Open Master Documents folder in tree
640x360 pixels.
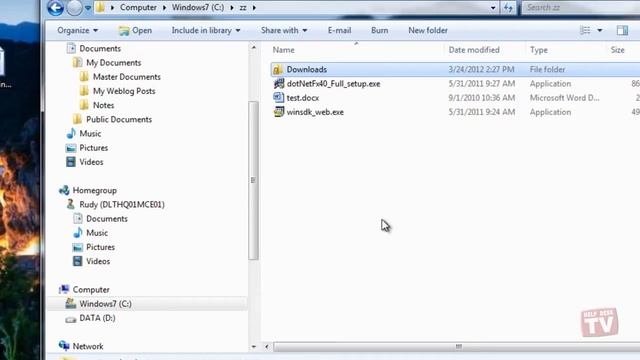tap(127, 77)
